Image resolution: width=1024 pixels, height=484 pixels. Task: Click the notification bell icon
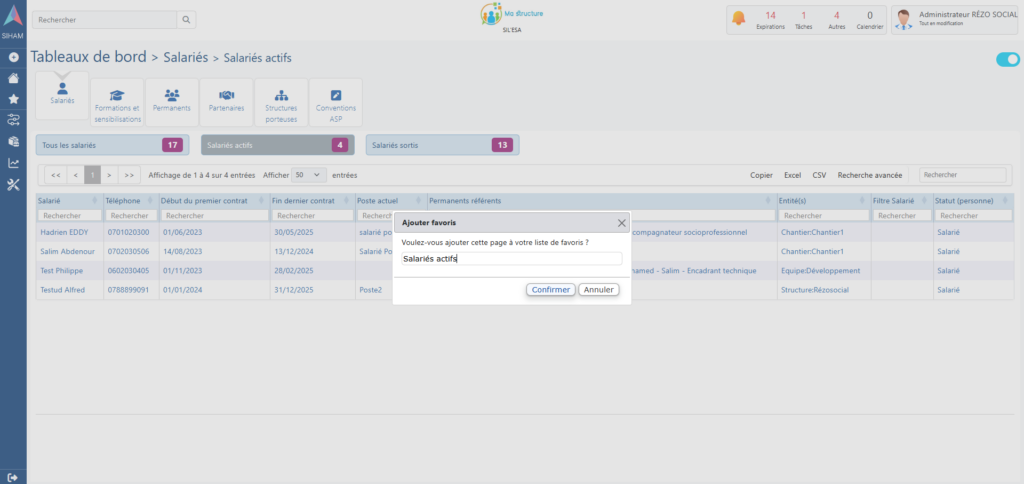point(739,19)
